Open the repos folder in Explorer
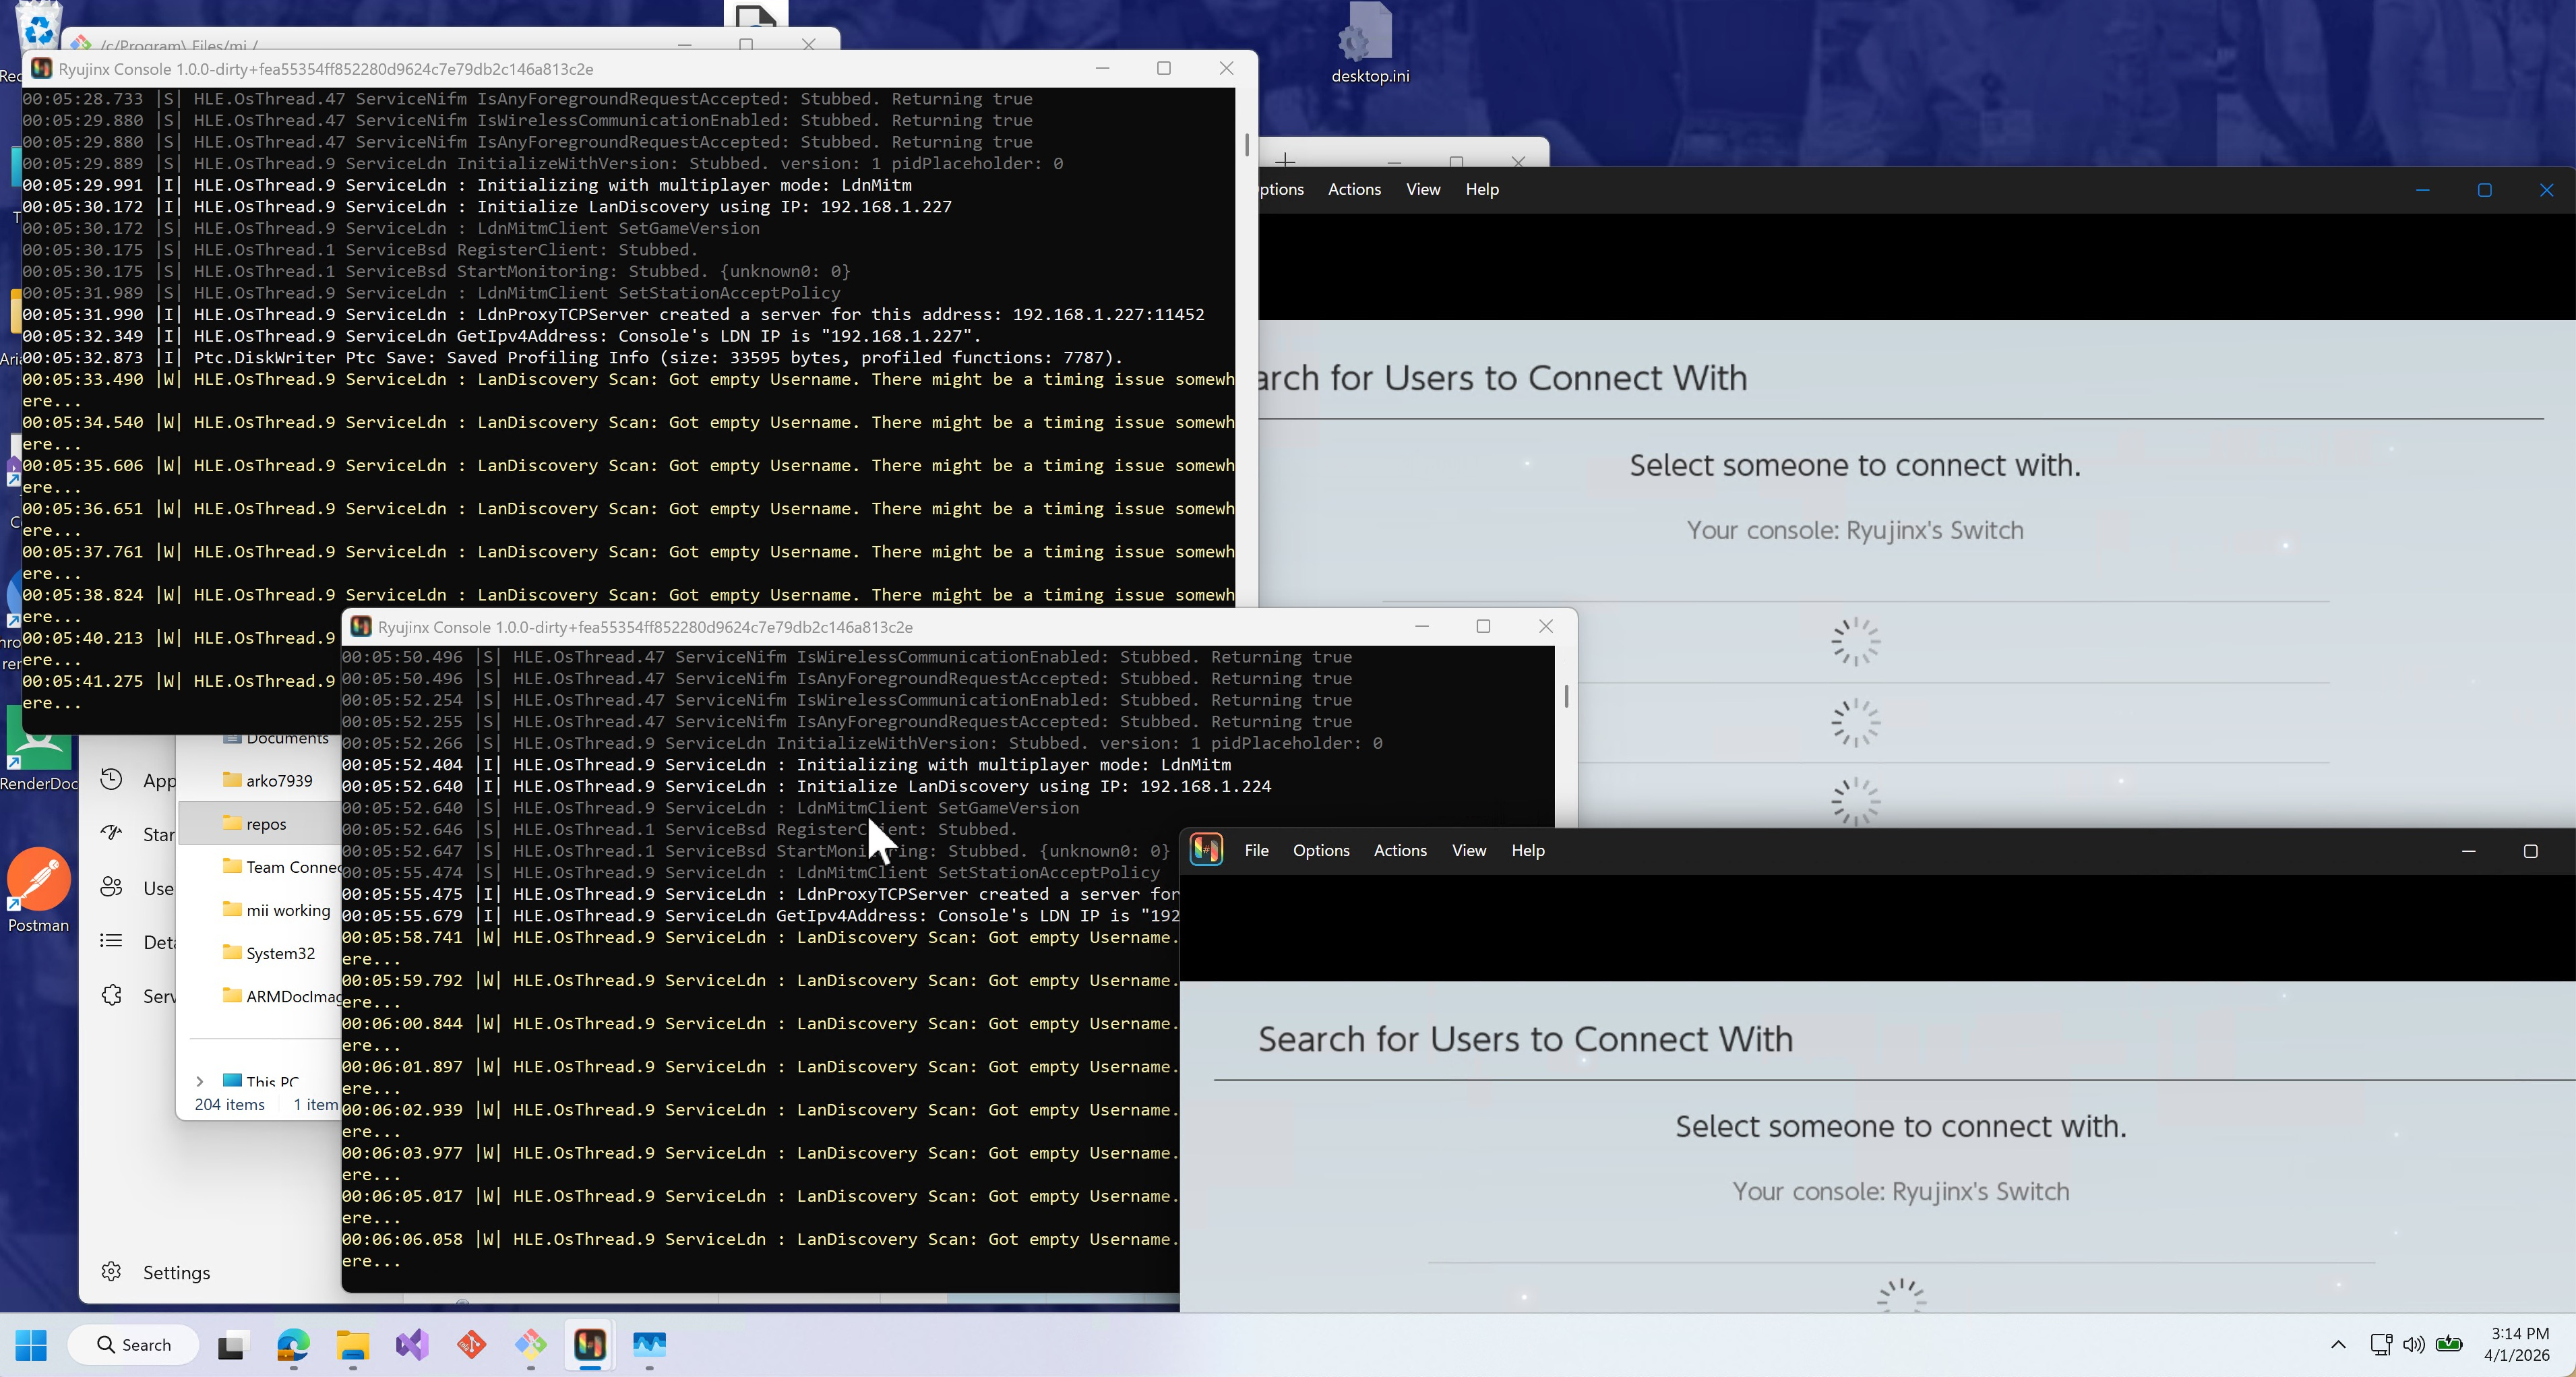 266,823
